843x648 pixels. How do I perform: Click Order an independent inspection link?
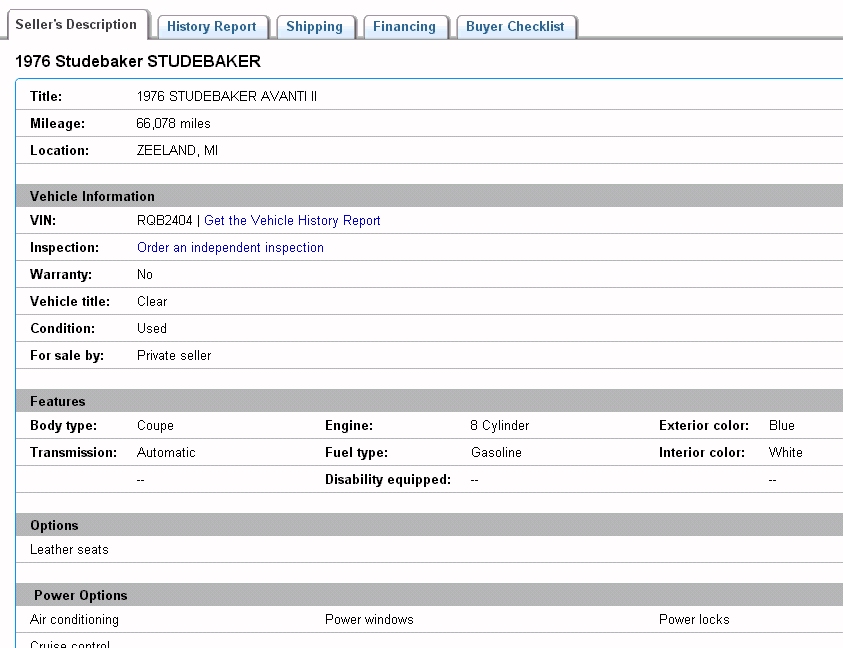coord(230,247)
